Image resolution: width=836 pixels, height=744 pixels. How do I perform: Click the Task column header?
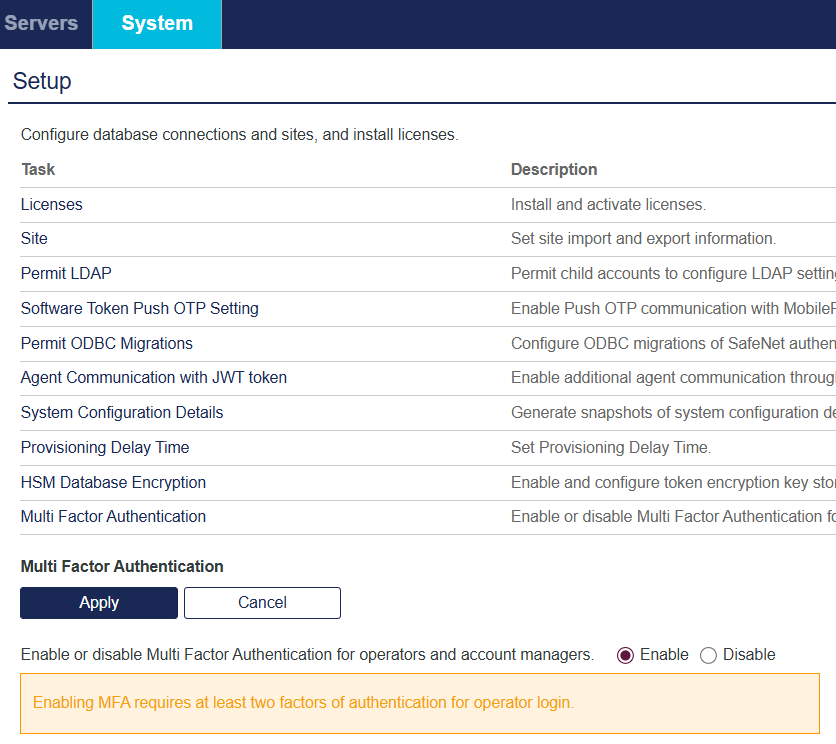click(38, 169)
